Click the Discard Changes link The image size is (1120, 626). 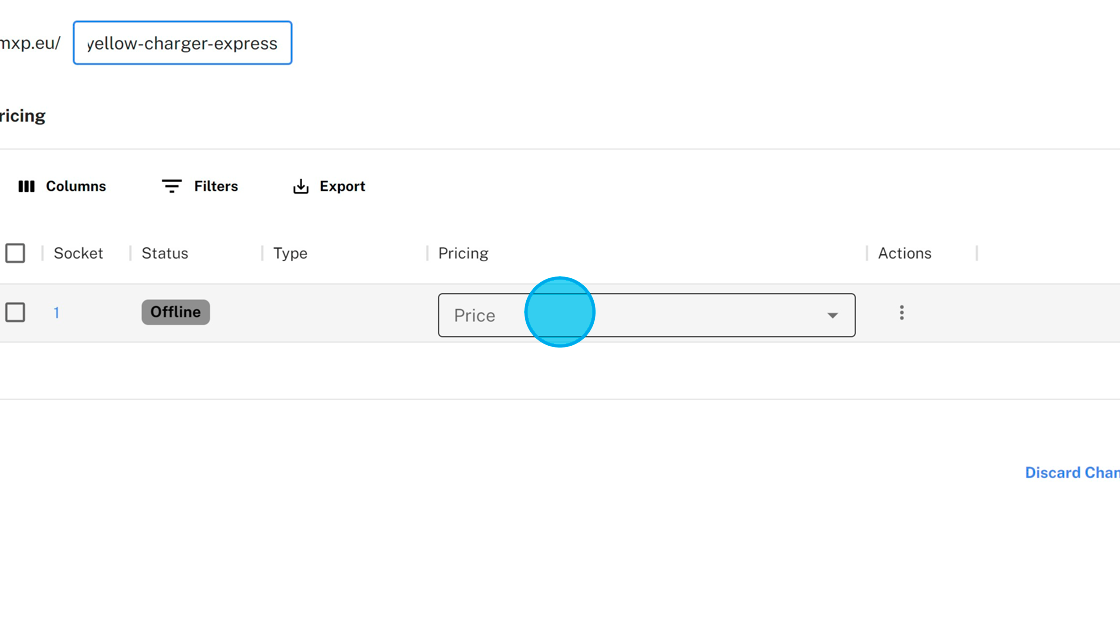pyautogui.click(x=1072, y=473)
